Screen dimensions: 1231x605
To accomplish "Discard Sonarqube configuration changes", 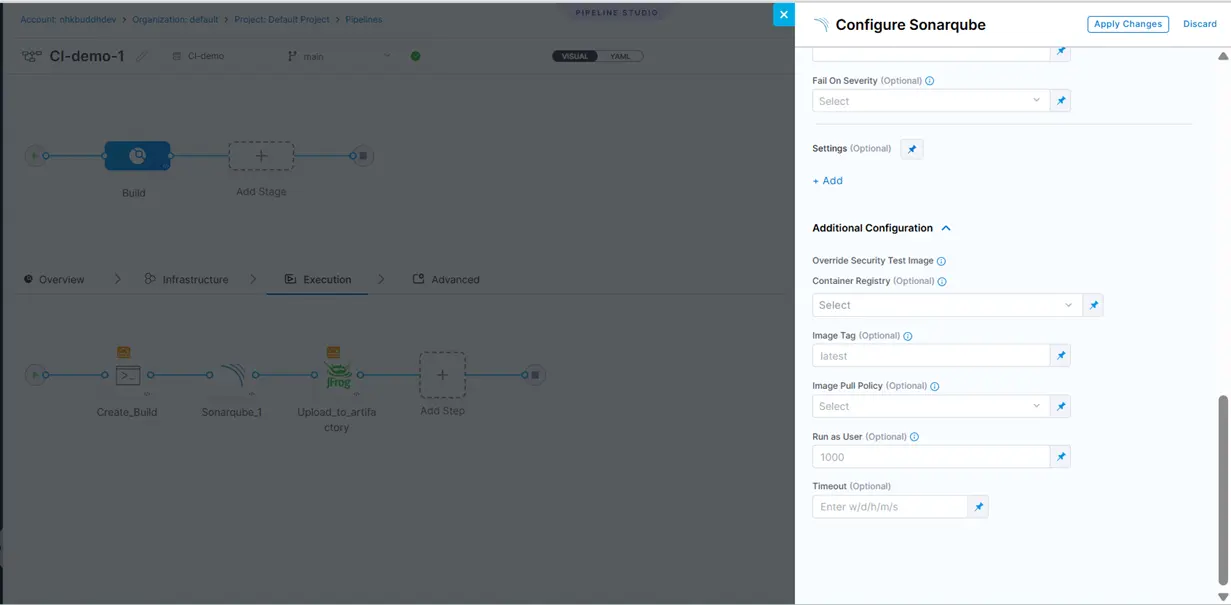I will coord(1199,24).
